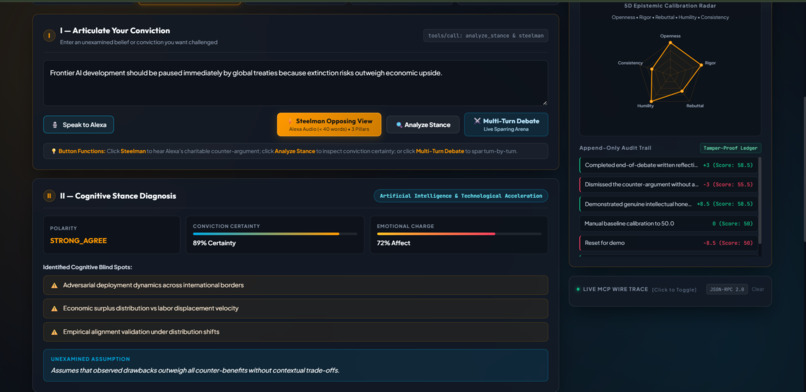Image resolution: width=806 pixels, height=392 pixels.
Task: Click the Consistency label on the radar chart
Action: (630, 63)
